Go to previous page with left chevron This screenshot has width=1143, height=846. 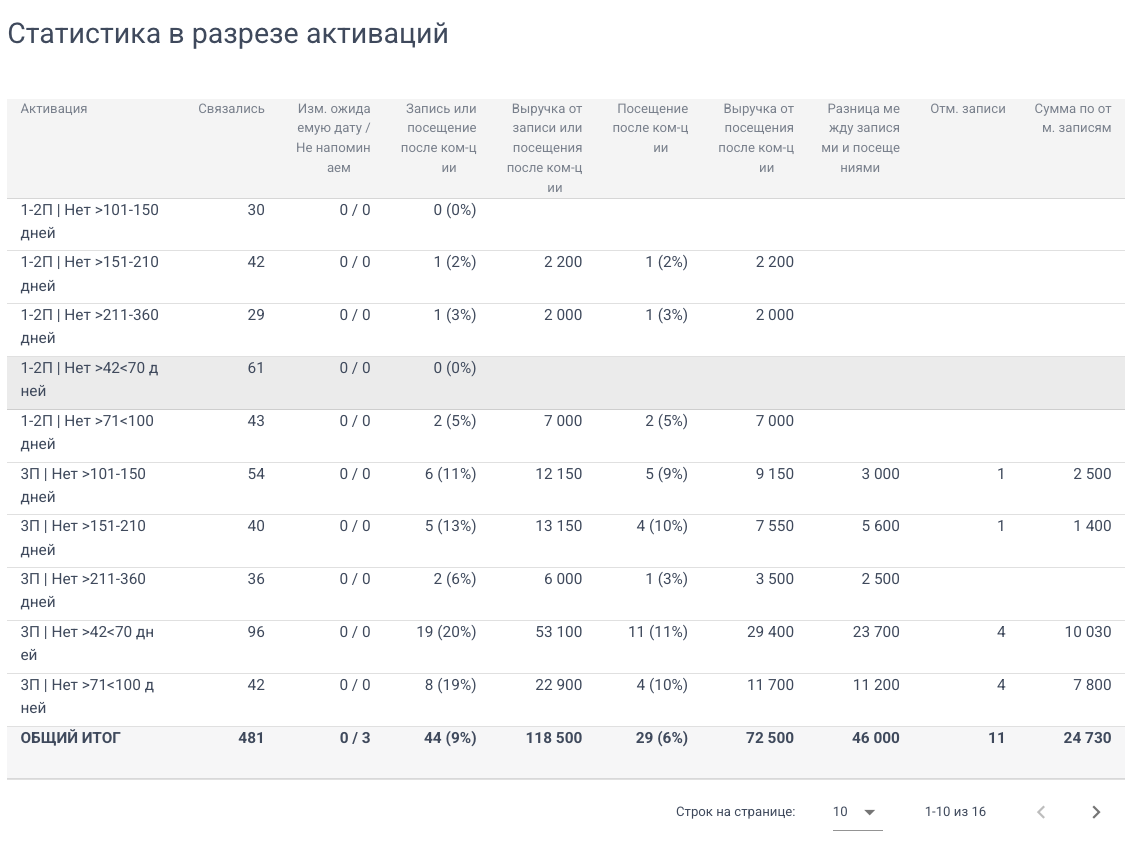tap(1041, 812)
